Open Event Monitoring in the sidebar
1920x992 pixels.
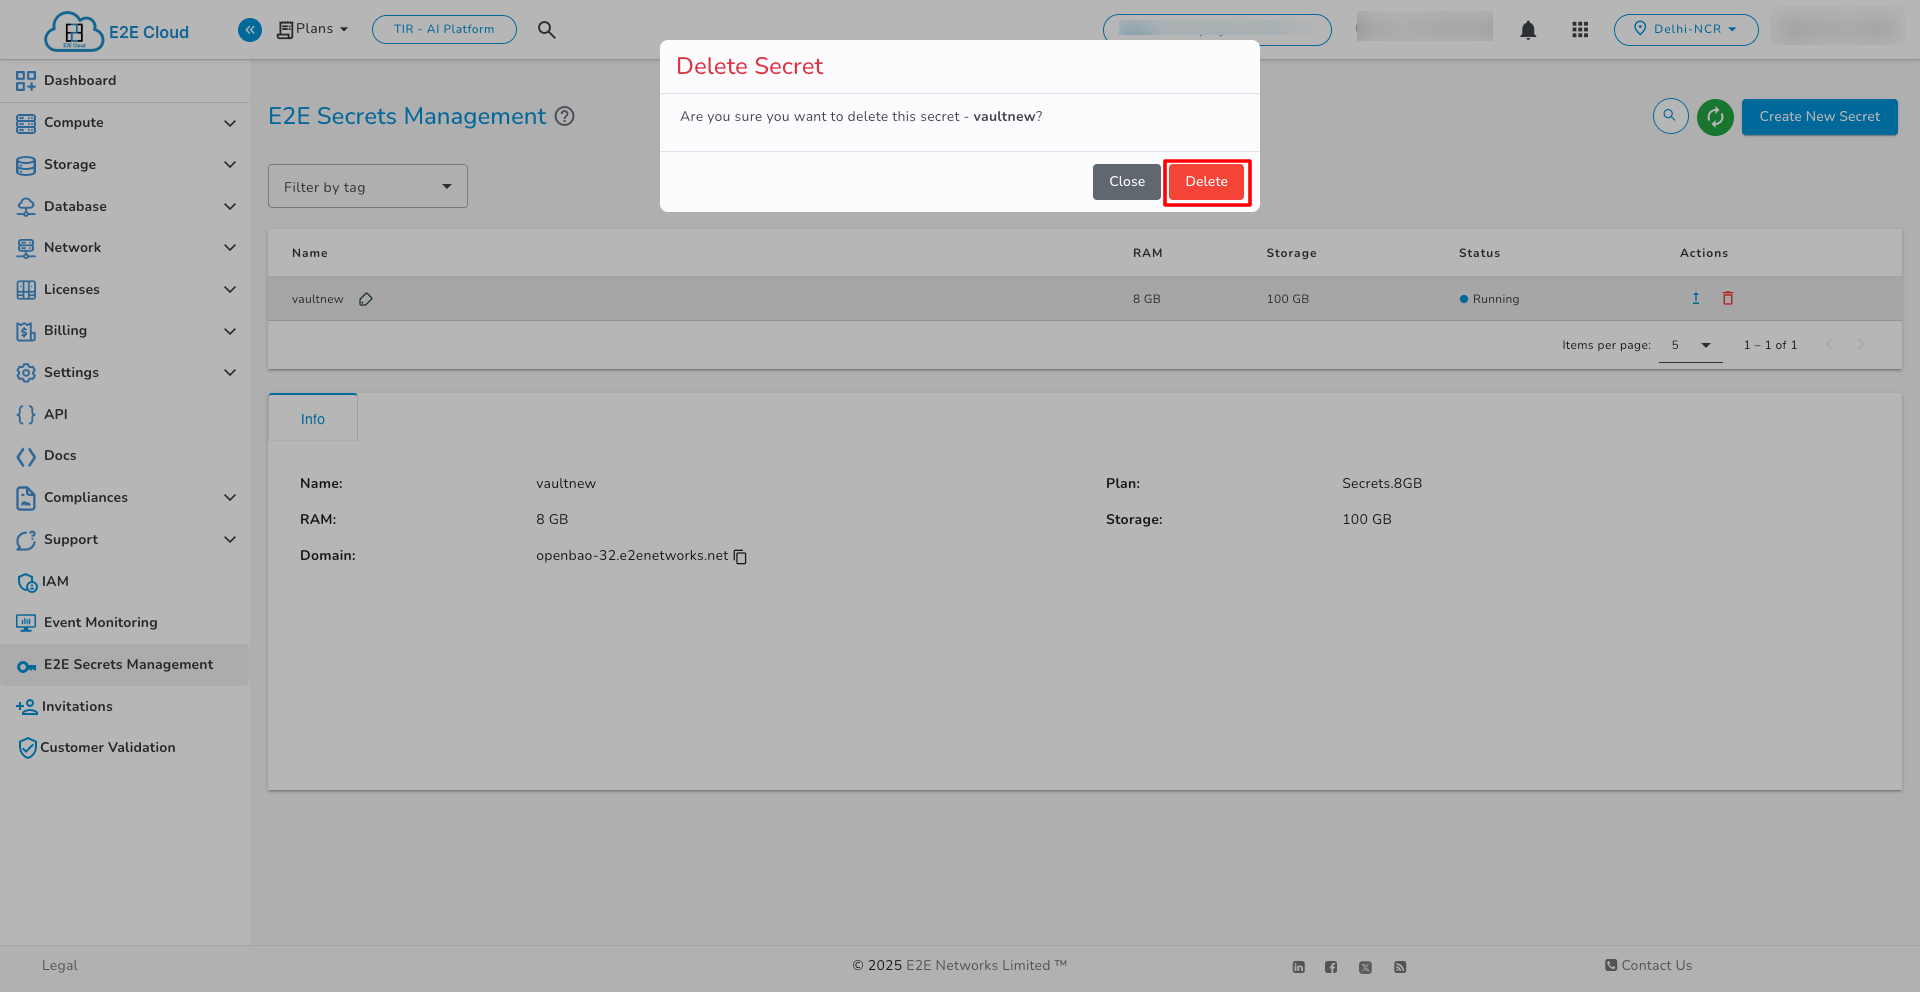125,623
